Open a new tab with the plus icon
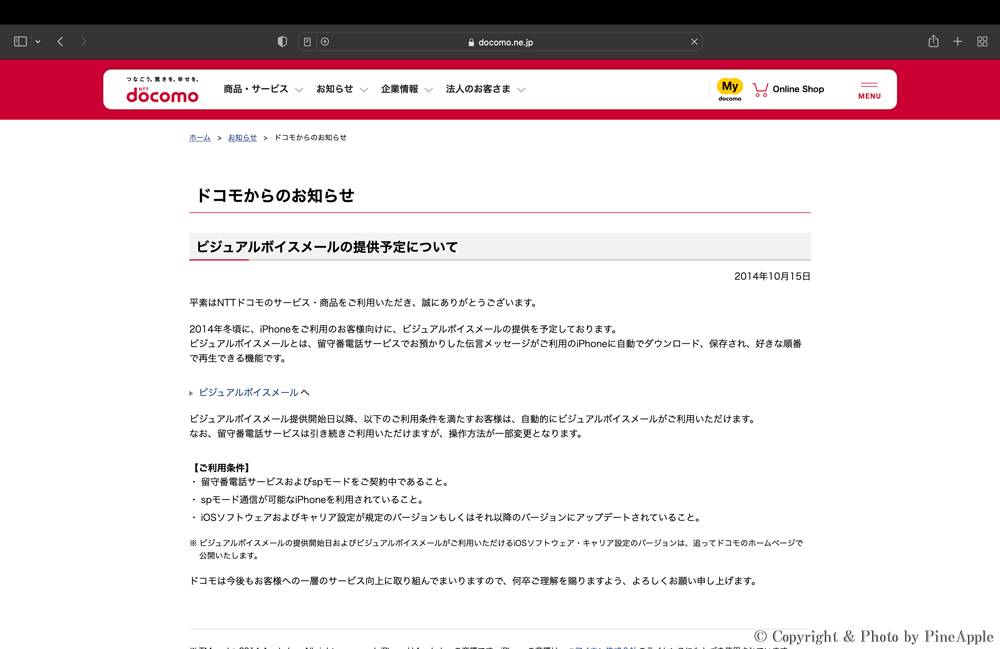This screenshot has width=1000, height=649. point(957,42)
